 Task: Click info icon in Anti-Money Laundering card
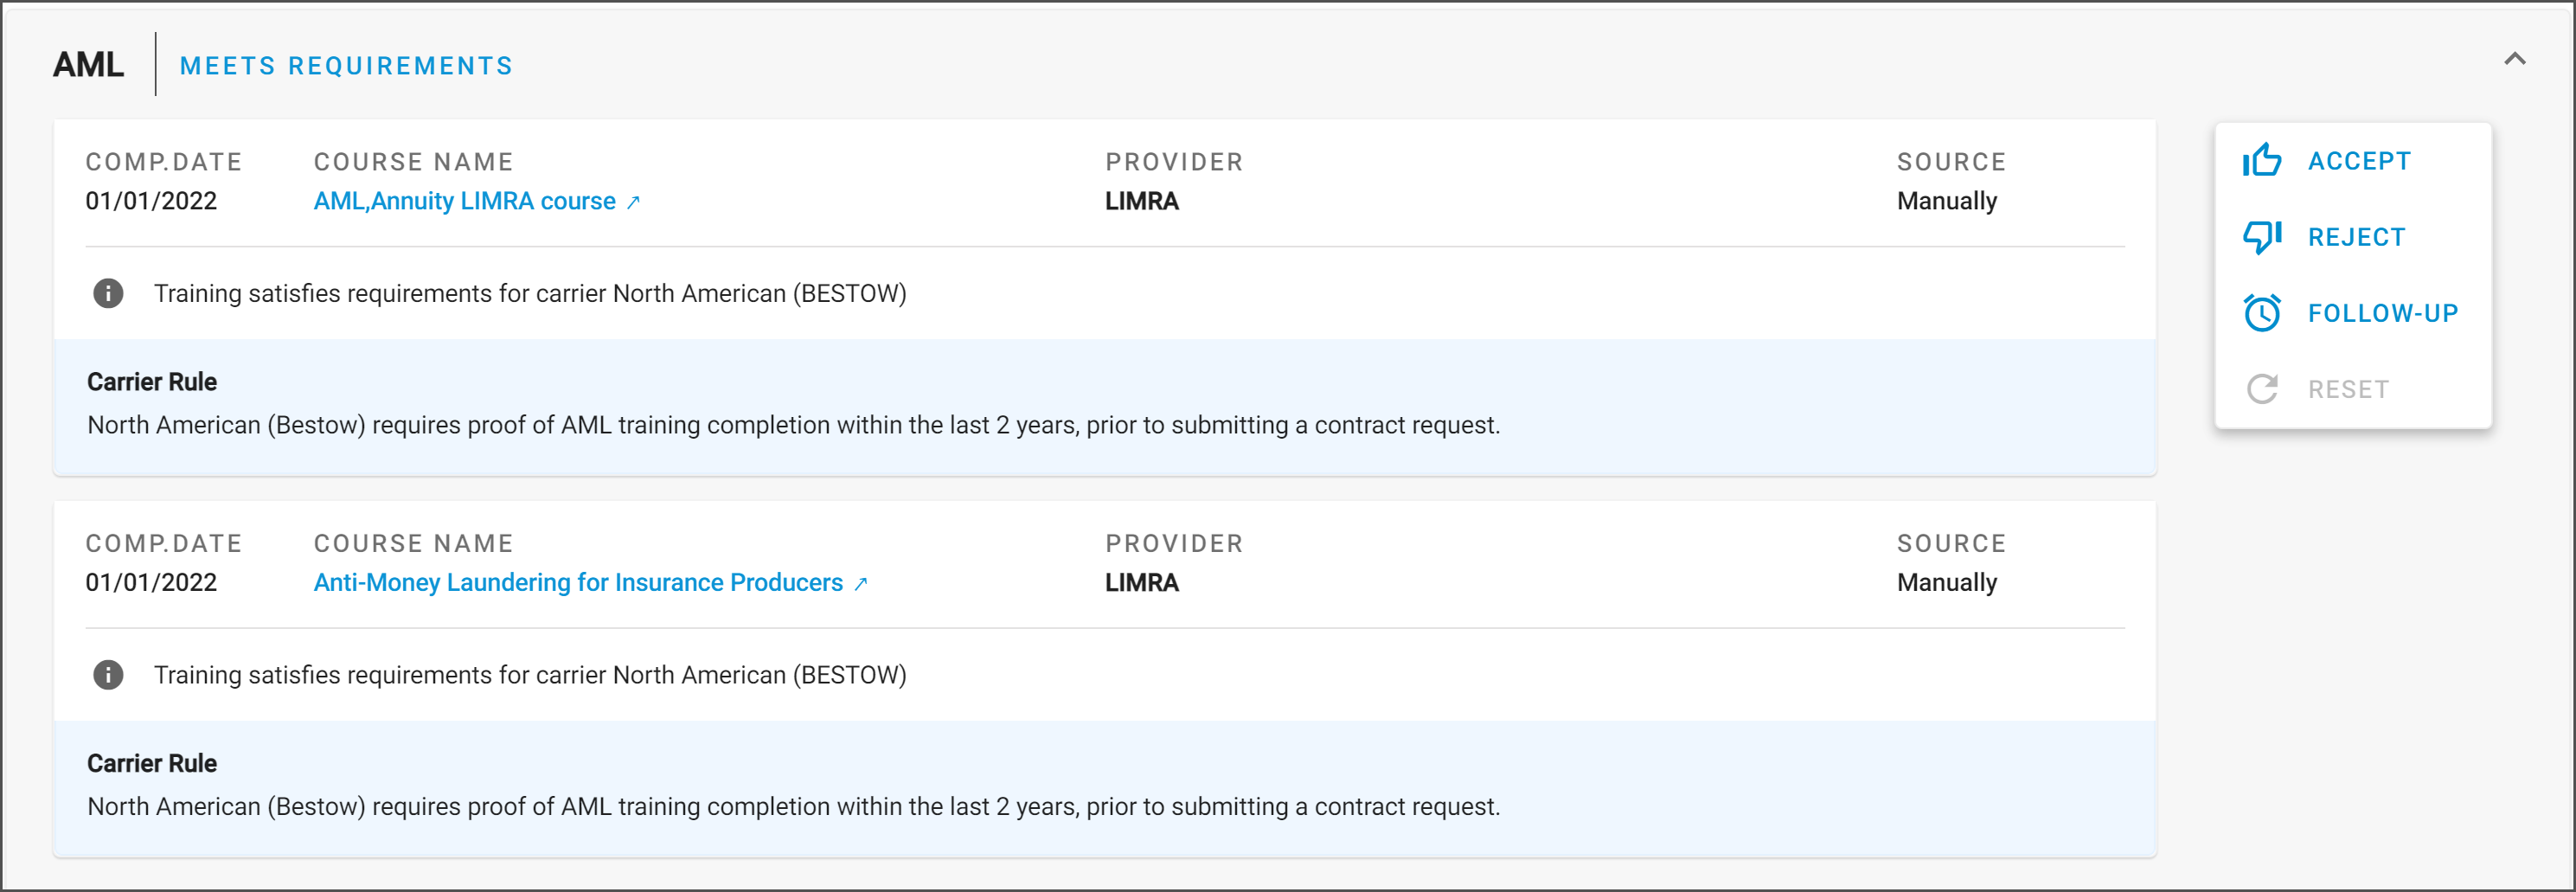point(108,675)
